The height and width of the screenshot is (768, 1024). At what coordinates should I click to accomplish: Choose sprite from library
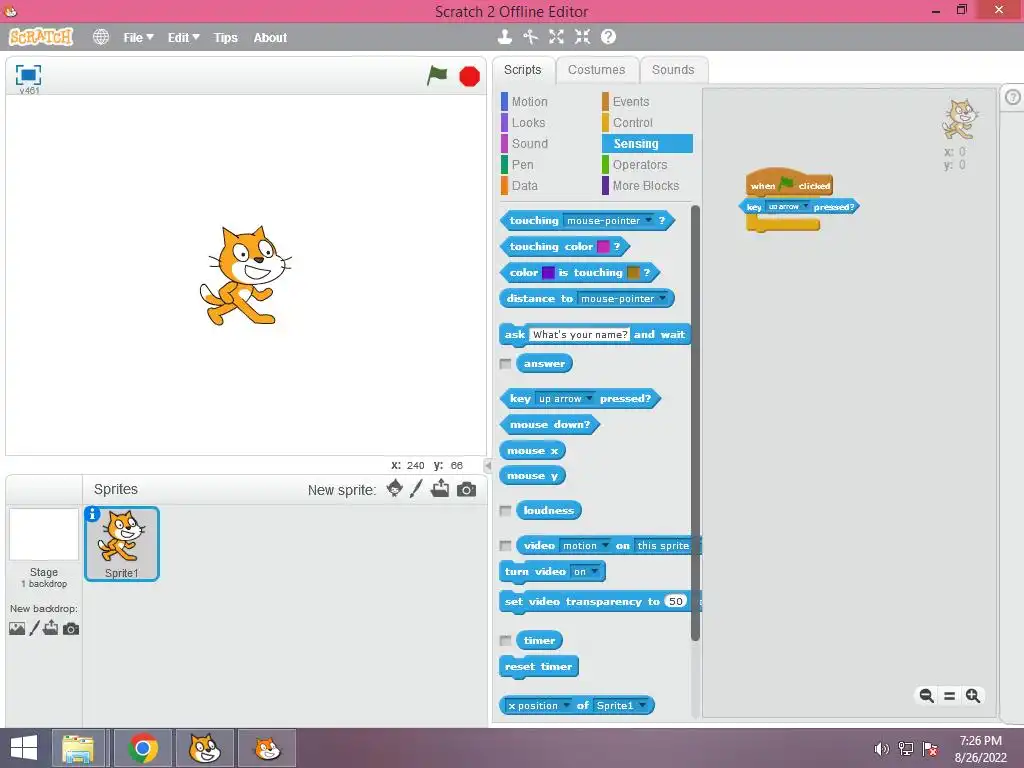coord(394,488)
